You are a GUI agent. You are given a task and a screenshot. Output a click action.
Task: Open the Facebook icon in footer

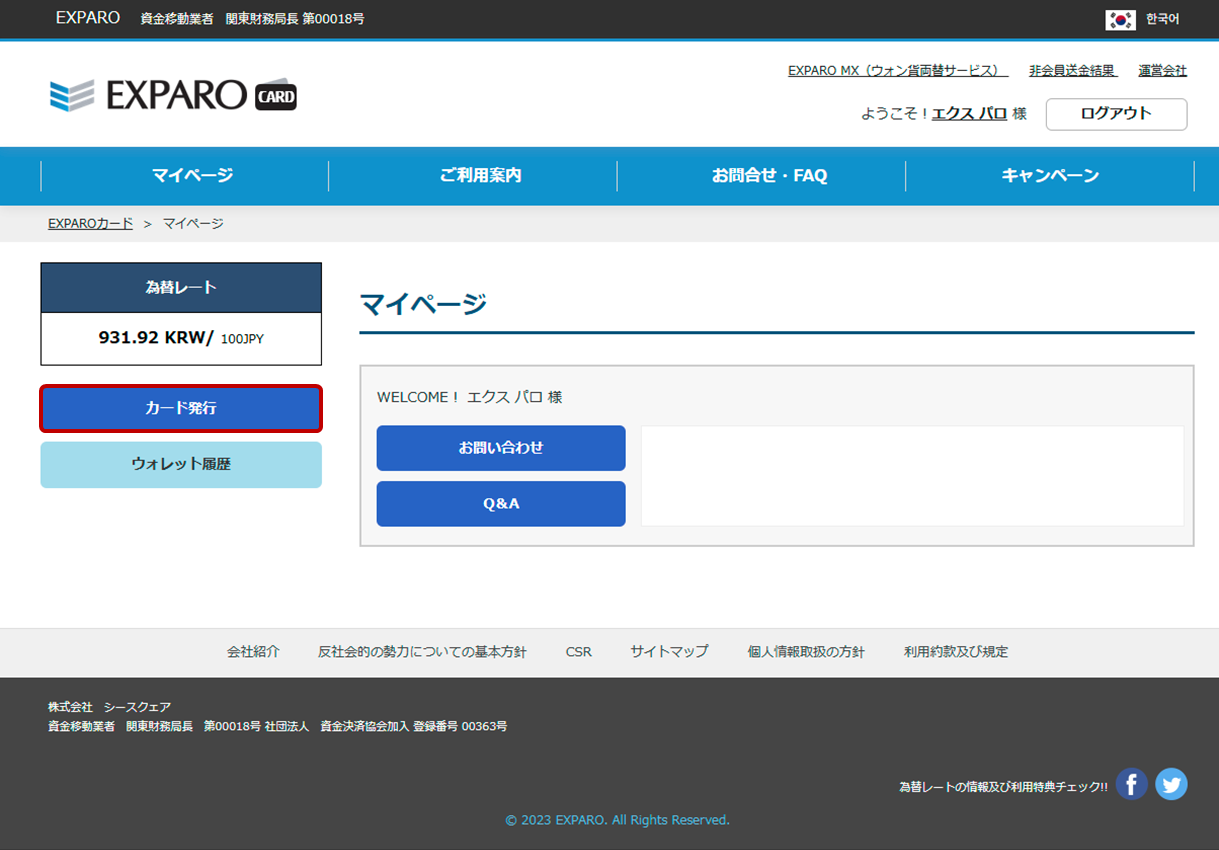click(x=1131, y=784)
